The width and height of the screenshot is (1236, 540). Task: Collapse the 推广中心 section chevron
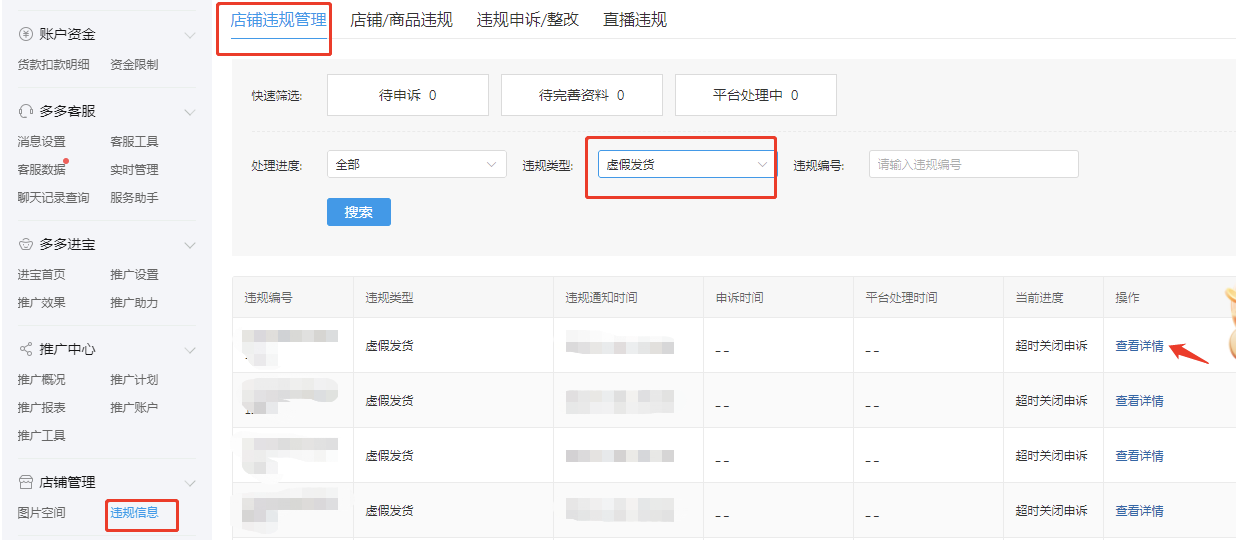pyautogui.click(x=190, y=350)
